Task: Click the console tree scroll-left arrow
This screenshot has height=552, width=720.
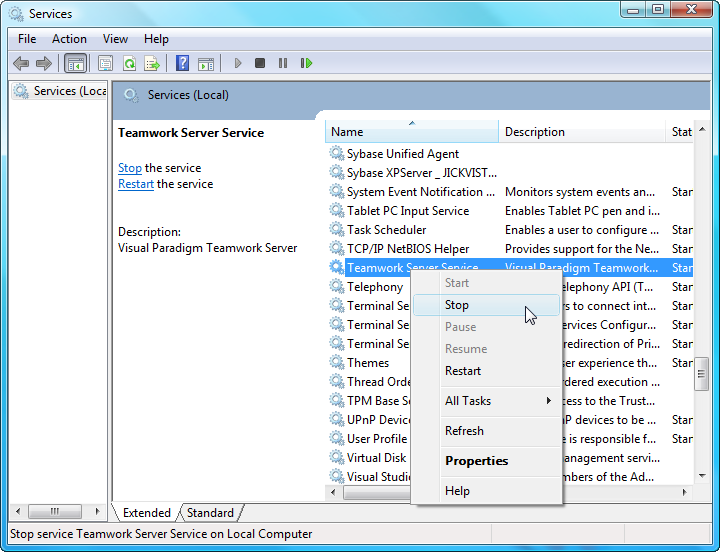Action: (x=18, y=511)
